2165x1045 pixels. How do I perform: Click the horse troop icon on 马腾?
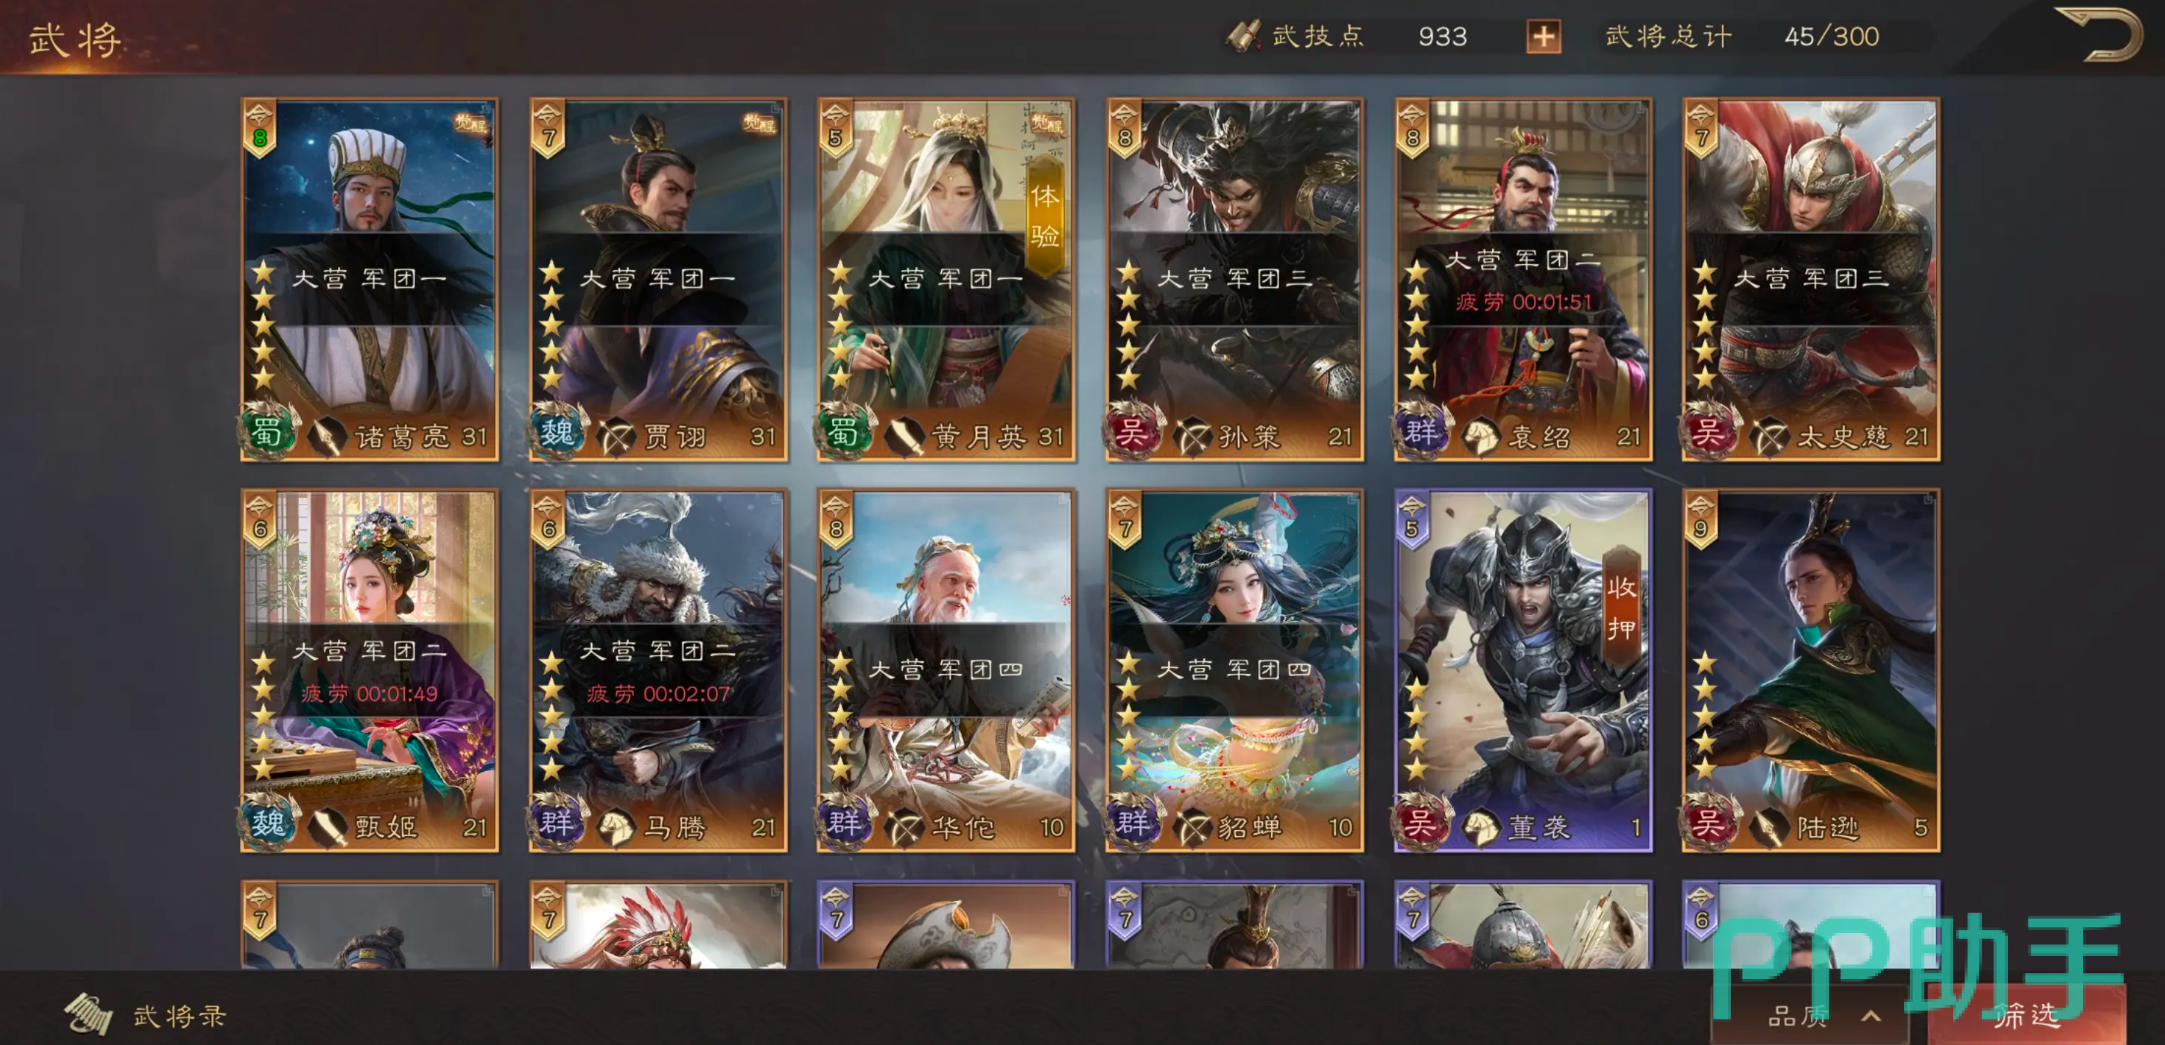(x=615, y=827)
